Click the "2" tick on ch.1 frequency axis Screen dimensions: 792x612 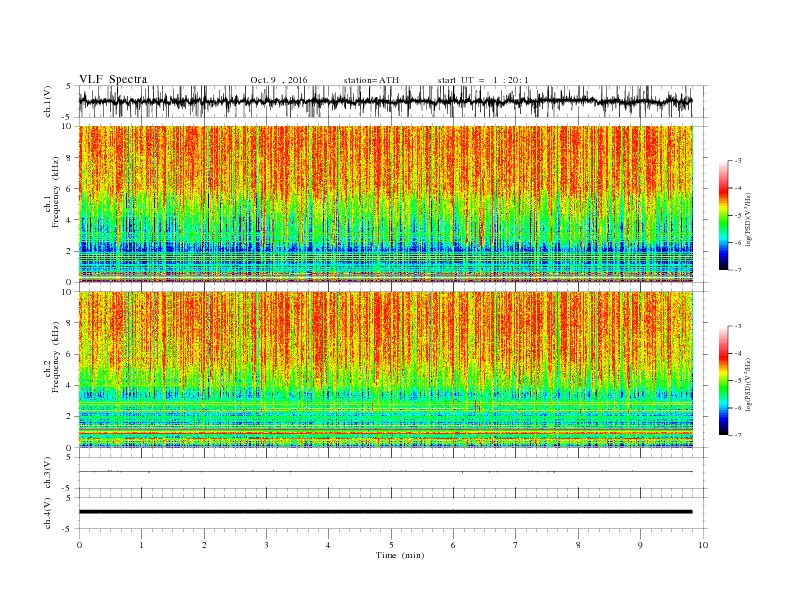[x=70, y=251]
